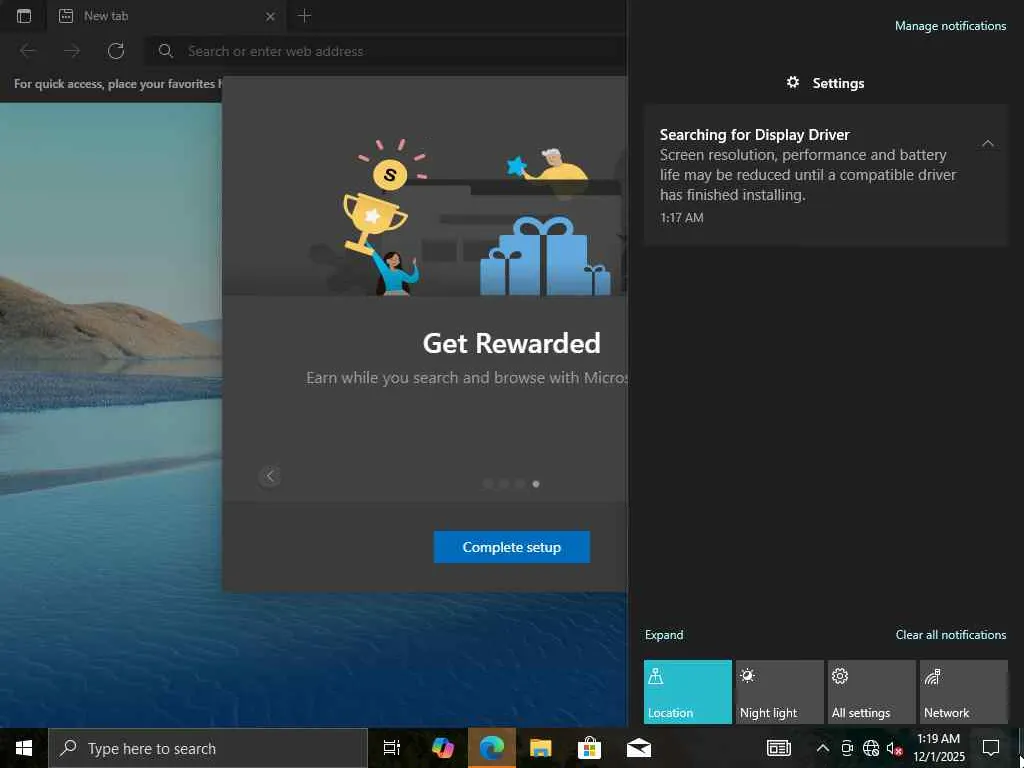
Task: Open File Explorer from the taskbar
Action: coord(541,748)
